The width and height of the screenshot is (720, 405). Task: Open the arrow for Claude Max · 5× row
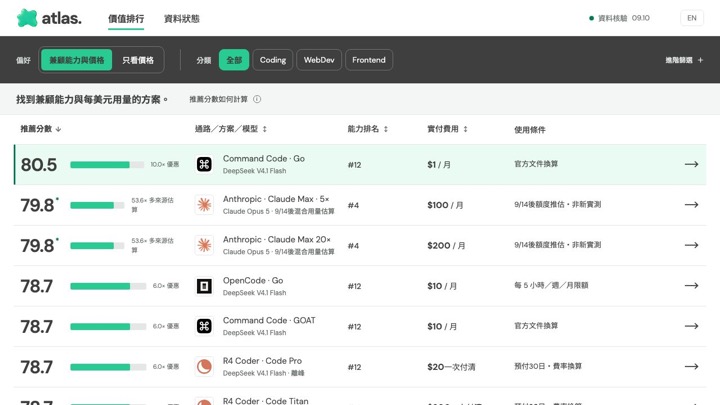point(692,205)
